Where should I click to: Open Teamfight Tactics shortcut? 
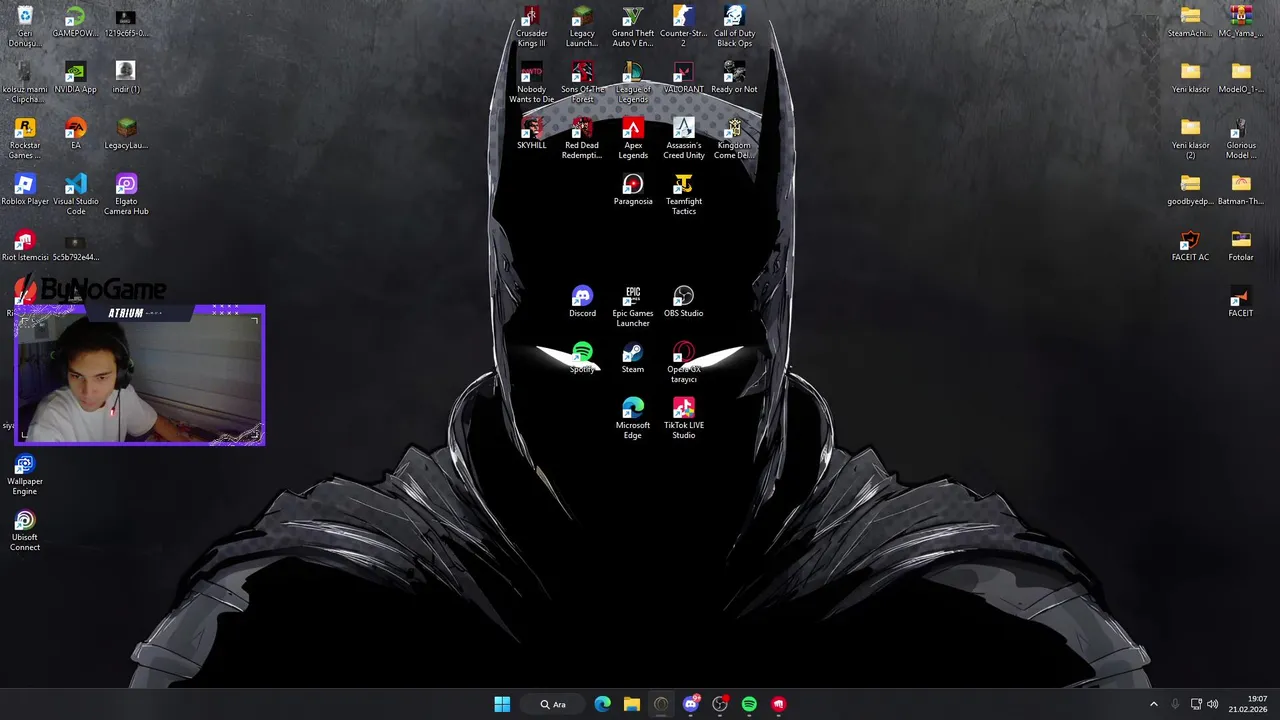click(684, 194)
